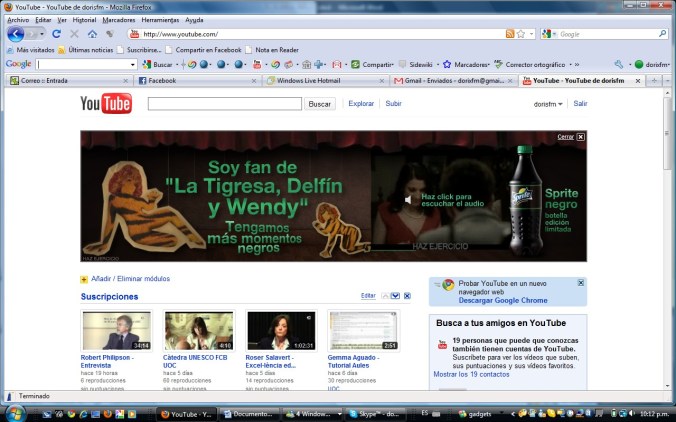Switch to the Windows Live Hotmail tab
The image size is (676, 422).
(325, 80)
